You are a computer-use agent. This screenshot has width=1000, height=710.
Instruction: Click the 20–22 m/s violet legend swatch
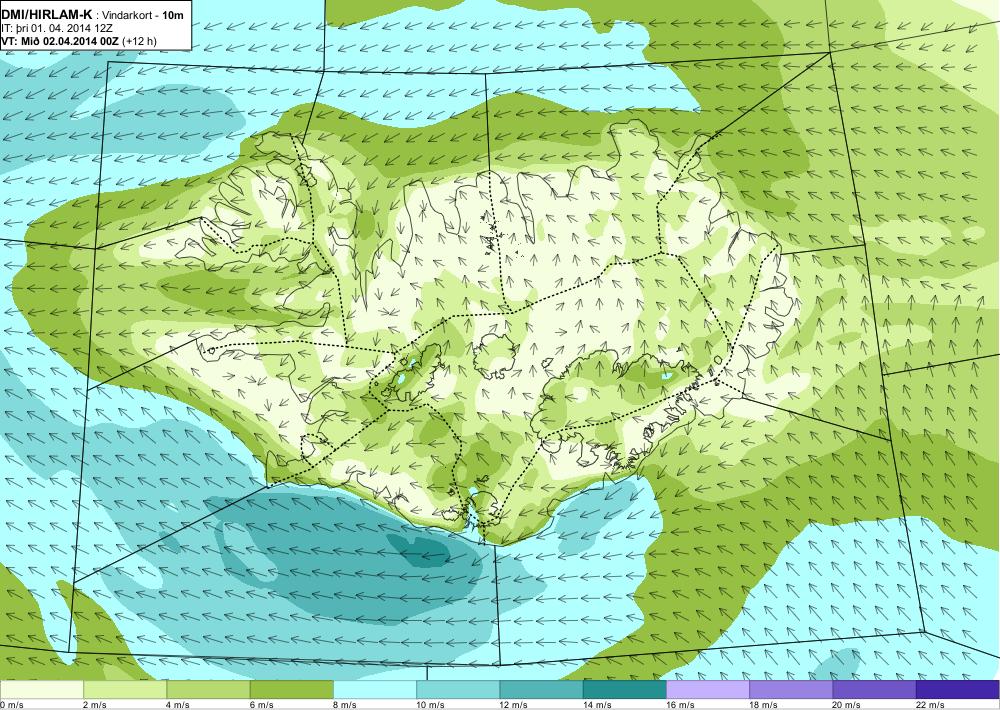(874, 690)
